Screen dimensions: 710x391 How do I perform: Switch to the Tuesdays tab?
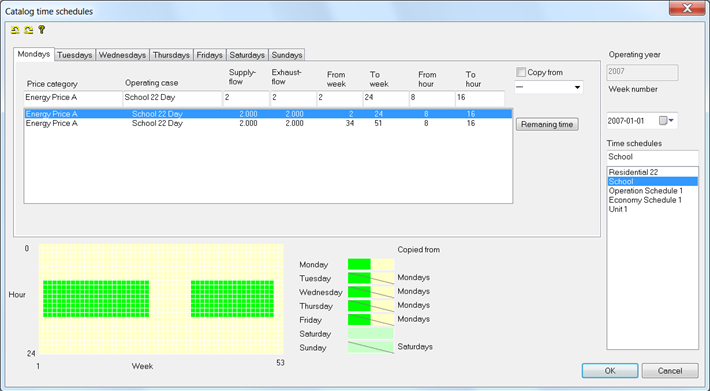coord(75,55)
